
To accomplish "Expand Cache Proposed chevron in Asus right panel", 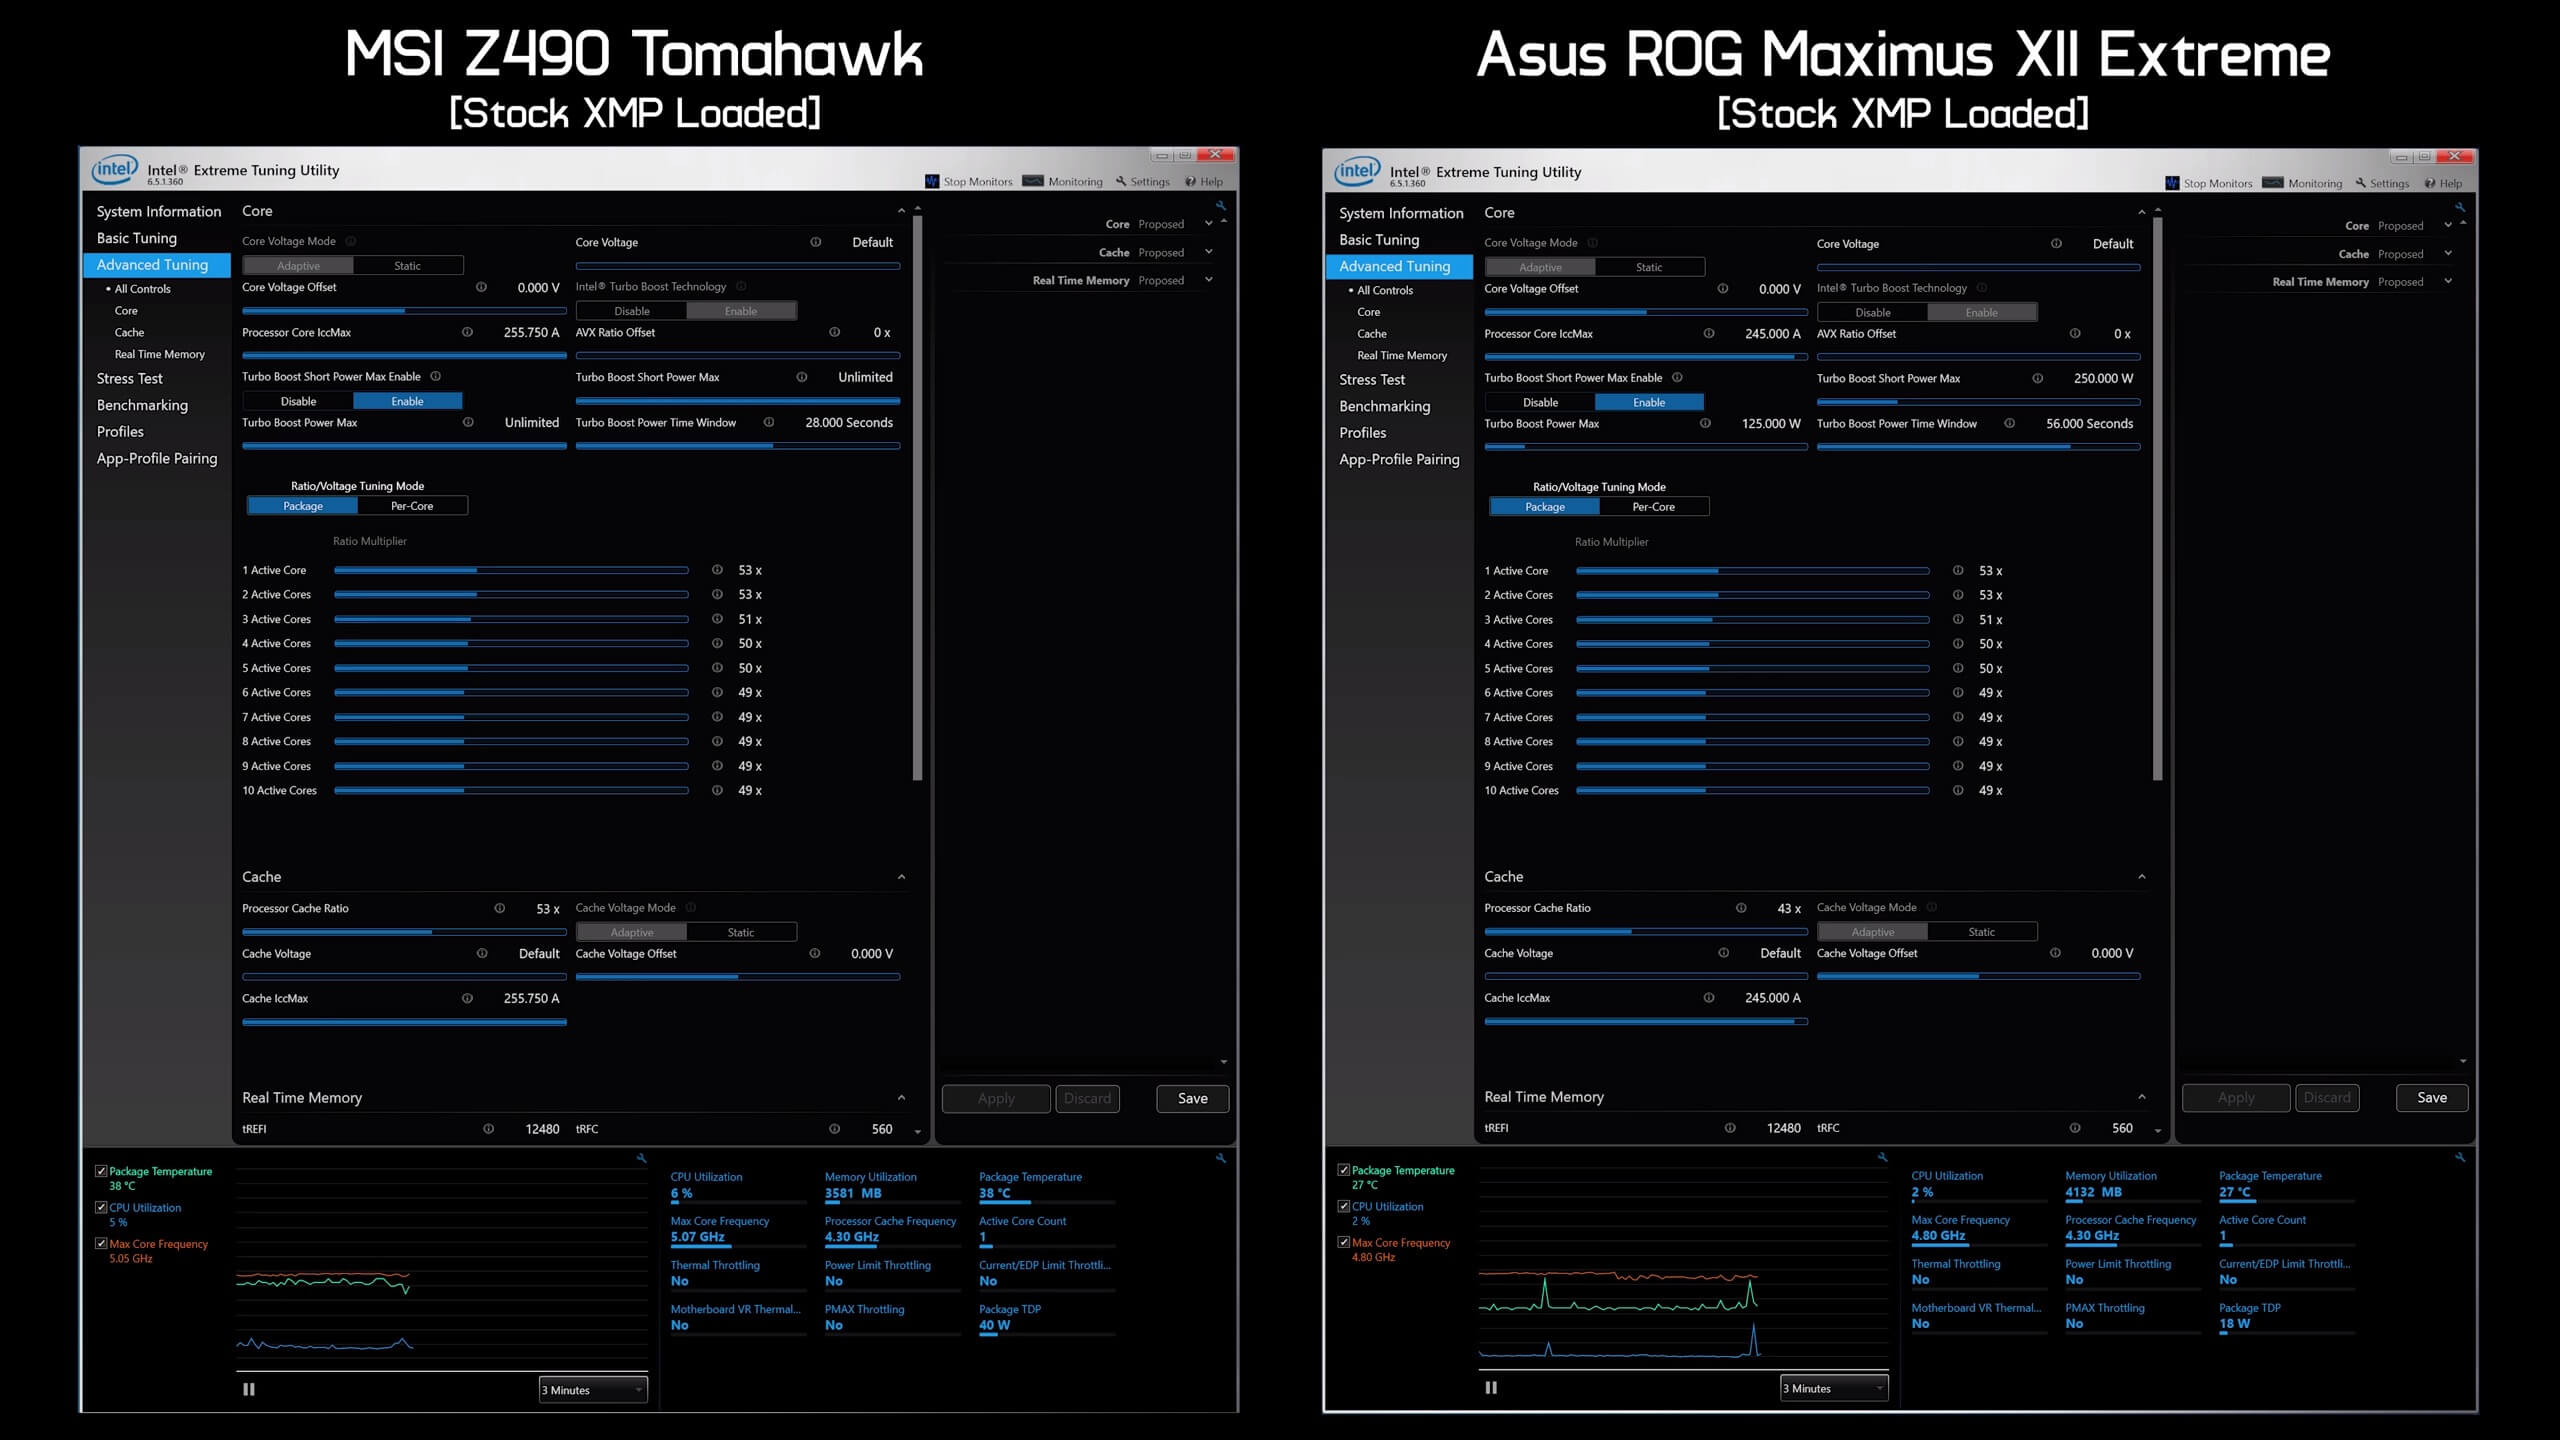I will point(2448,254).
